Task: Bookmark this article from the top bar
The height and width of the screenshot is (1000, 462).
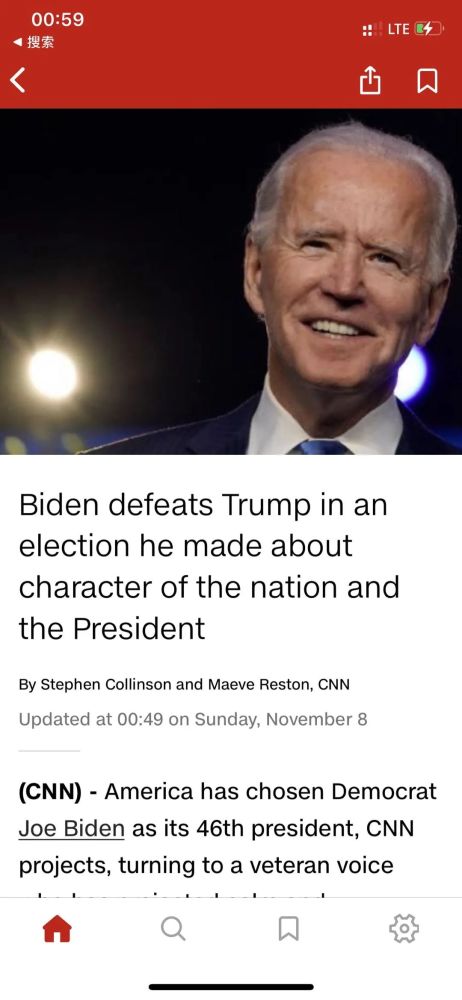Action: [428, 81]
